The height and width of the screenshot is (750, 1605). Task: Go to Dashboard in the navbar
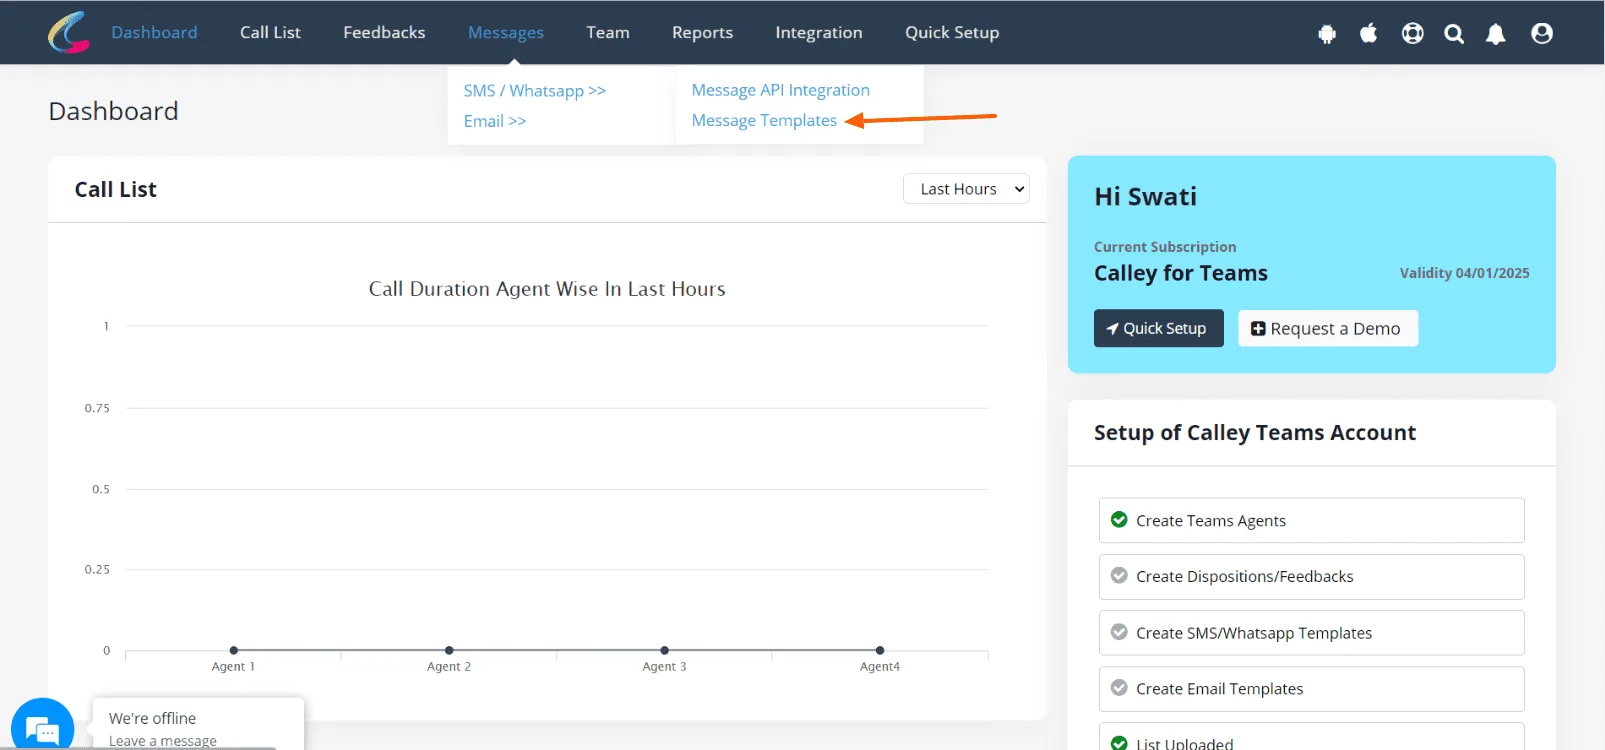(x=154, y=32)
